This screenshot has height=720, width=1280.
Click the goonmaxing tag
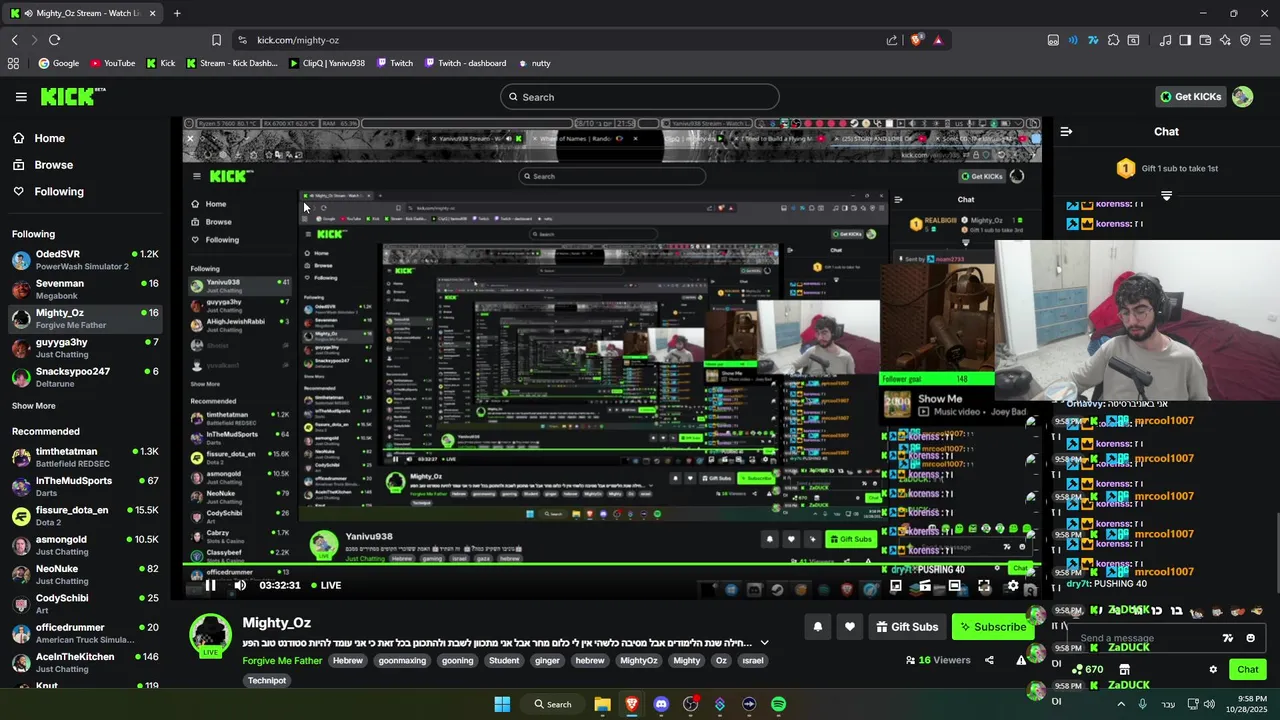[x=402, y=661]
